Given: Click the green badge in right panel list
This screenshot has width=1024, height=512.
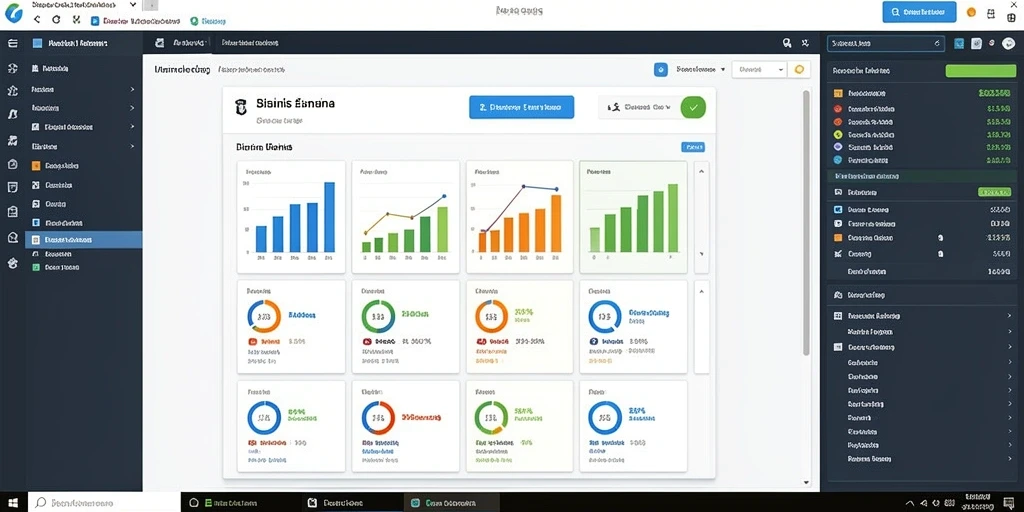Looking at the screenshot, I should [x=994, y=192].
